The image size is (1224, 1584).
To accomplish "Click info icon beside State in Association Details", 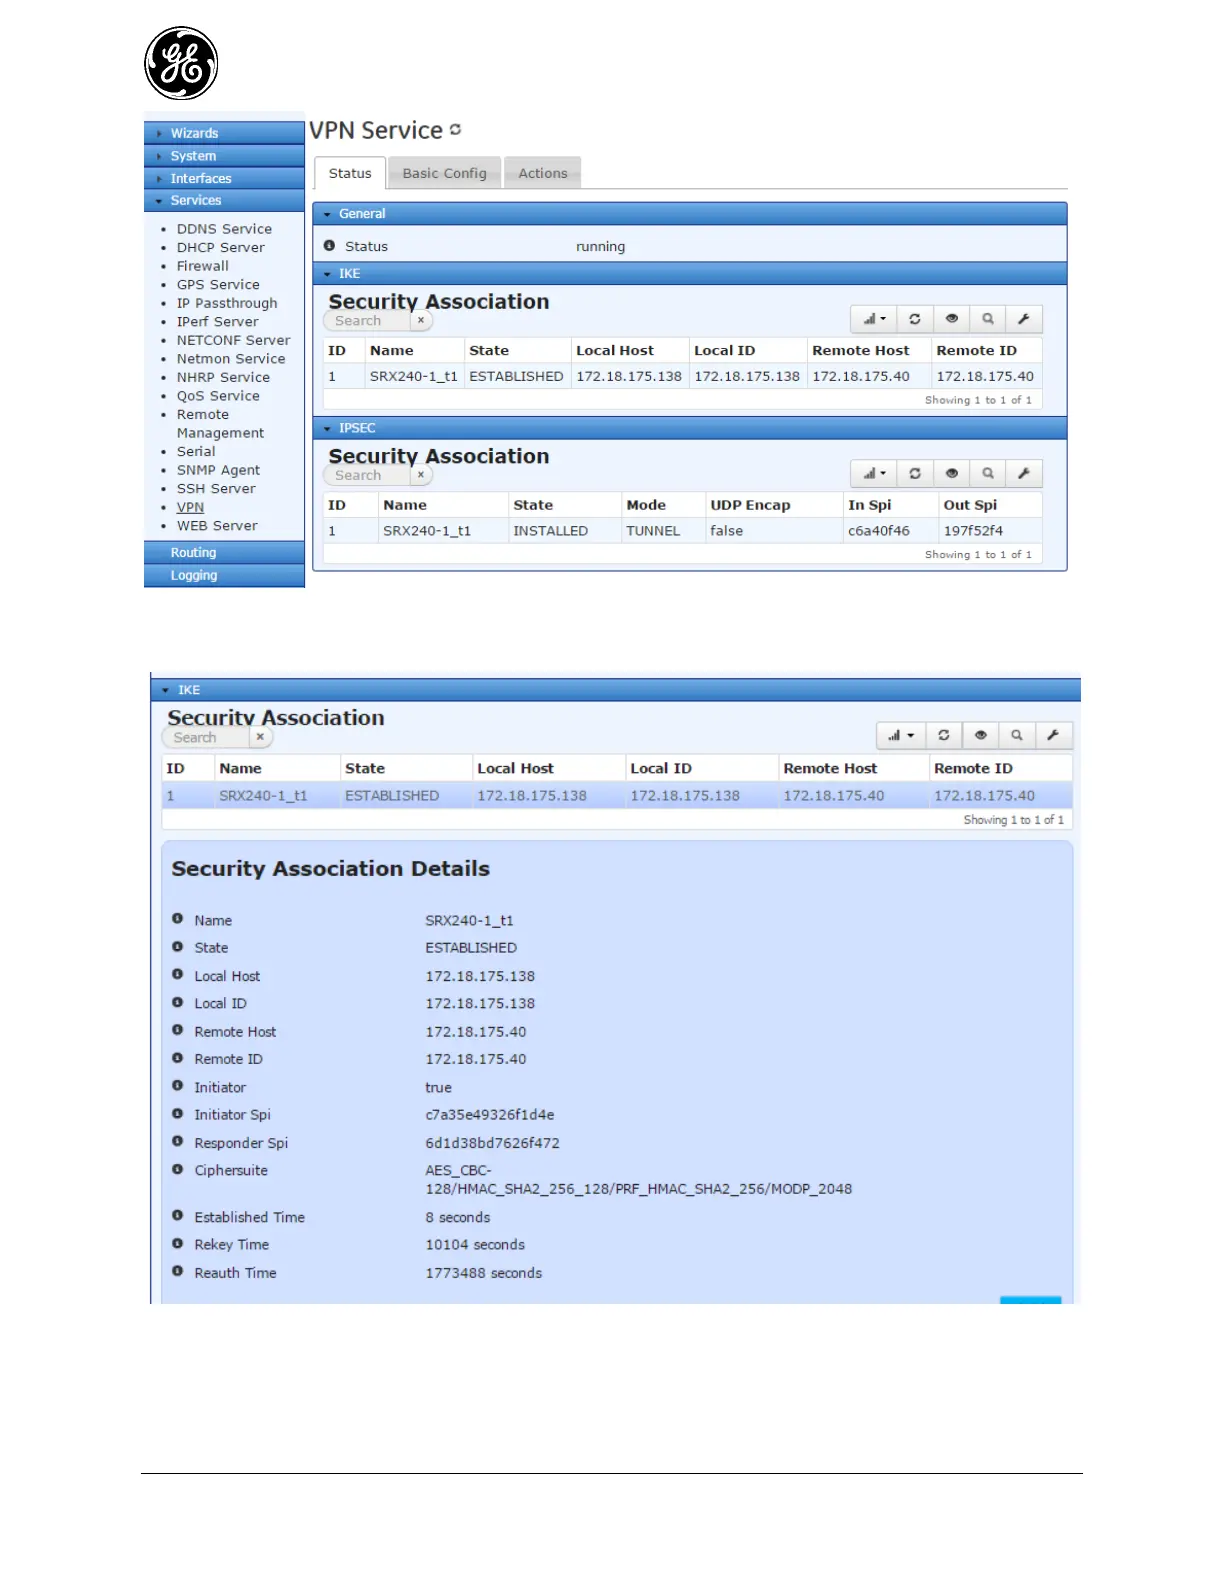I will [177, 947].
